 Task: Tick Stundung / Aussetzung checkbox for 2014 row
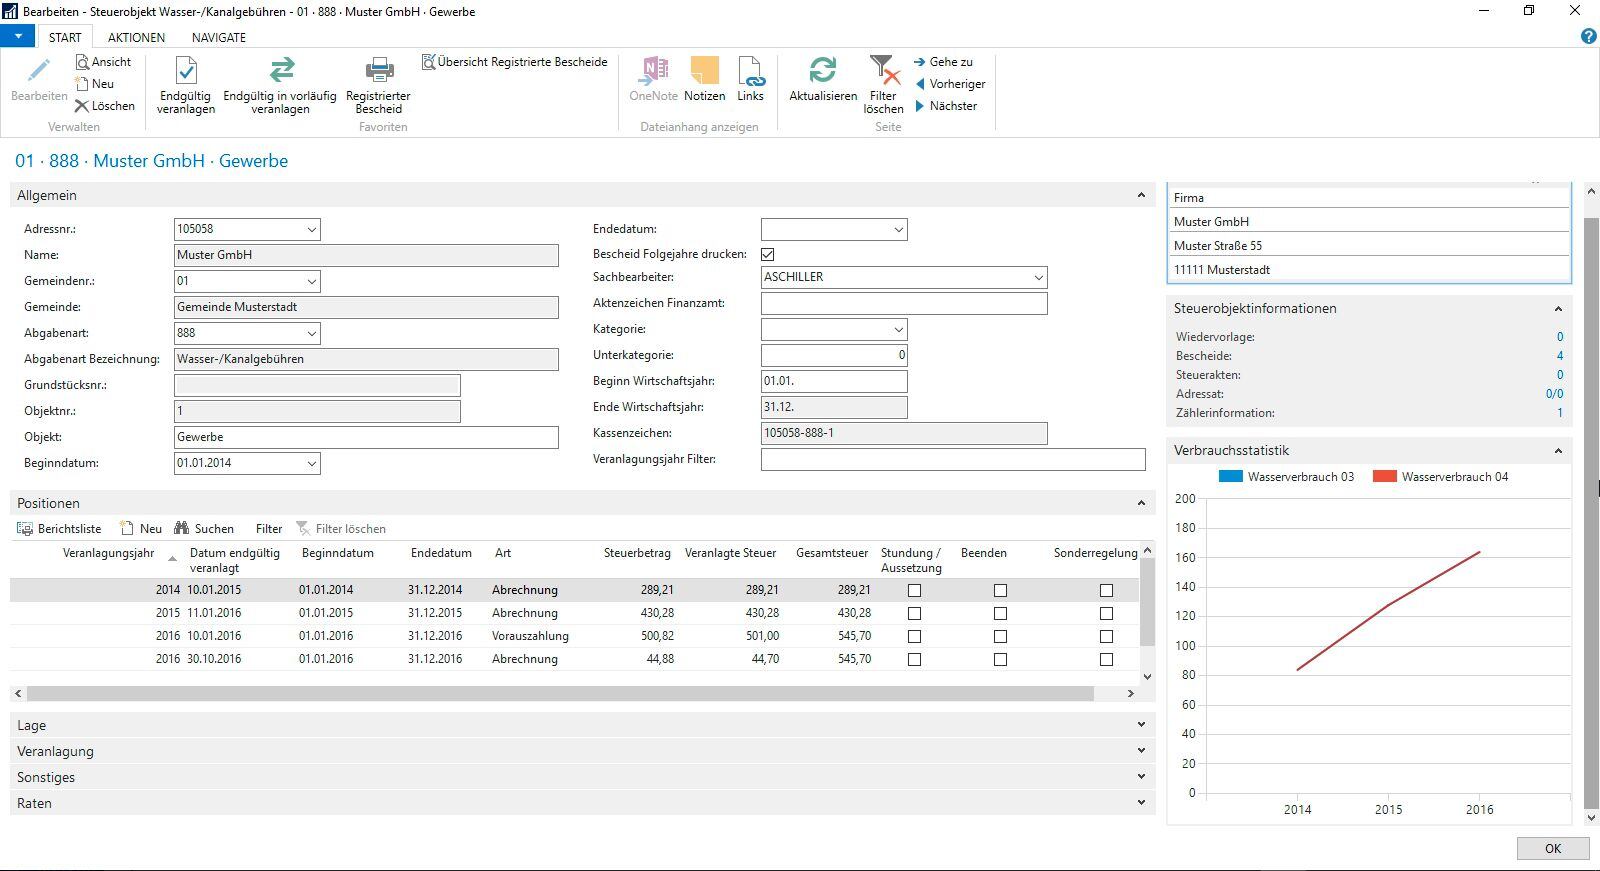click(x=914, y=591)
